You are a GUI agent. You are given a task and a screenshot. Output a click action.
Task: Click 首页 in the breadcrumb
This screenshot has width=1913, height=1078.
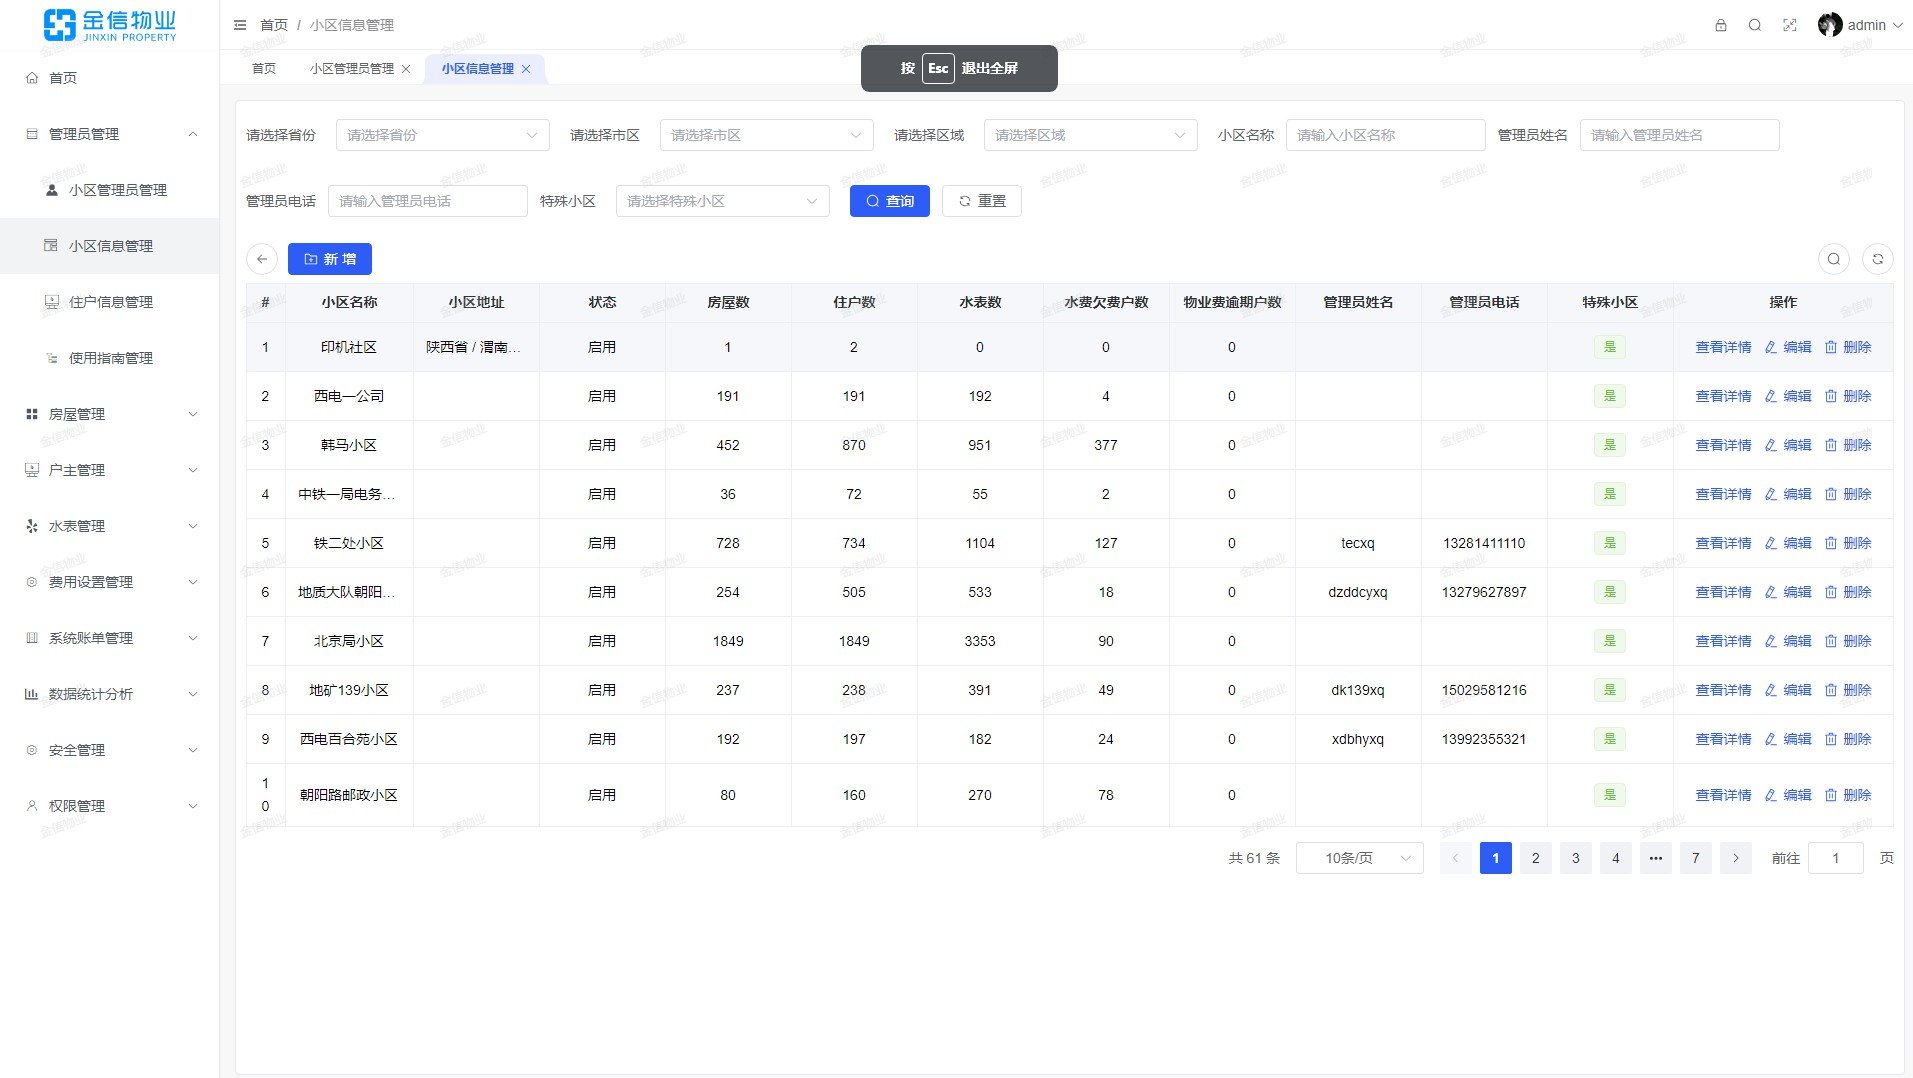pyautogui.click(x=274, y=25)
